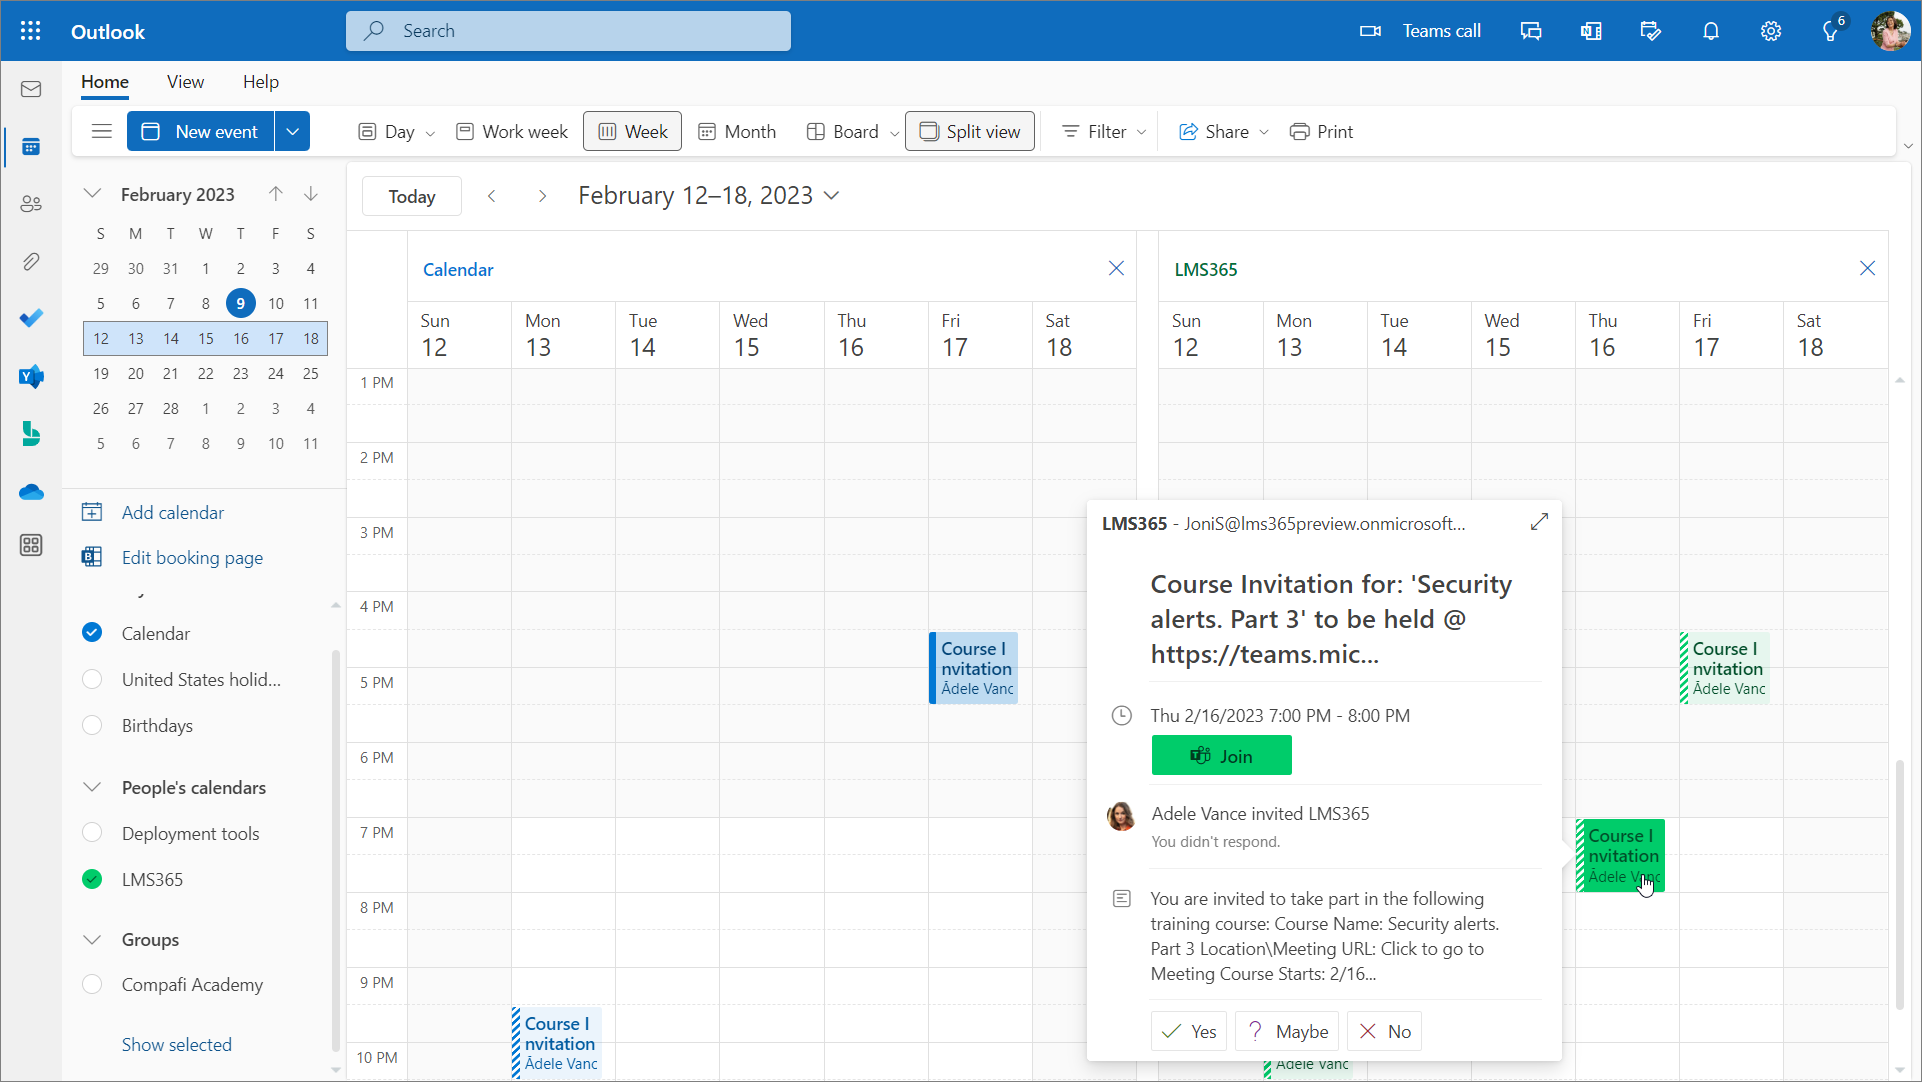Open the People icon in sidebar
1922x1082 pixels.
point(31,204)
